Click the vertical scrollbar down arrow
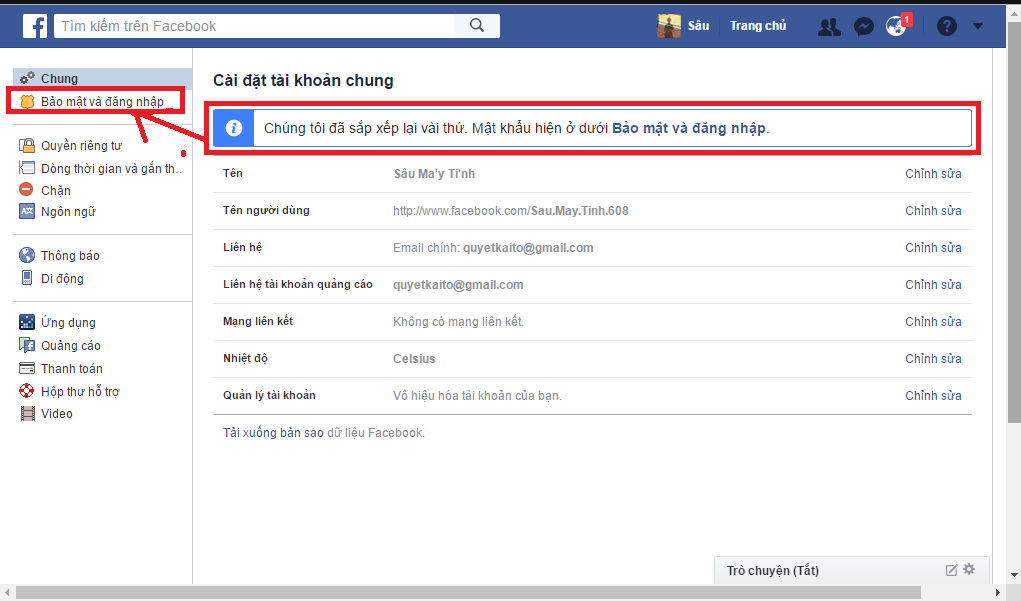Image resolution: width=1021 pixels, height=601 pixels. point(1014,576)
